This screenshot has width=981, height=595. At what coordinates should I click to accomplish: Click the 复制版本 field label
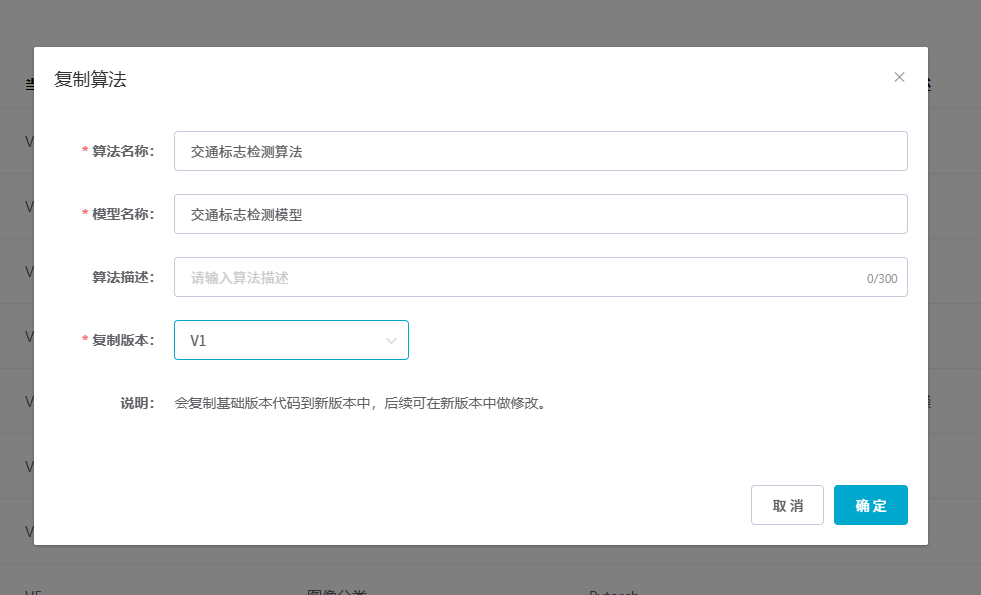tap(122, 341)
